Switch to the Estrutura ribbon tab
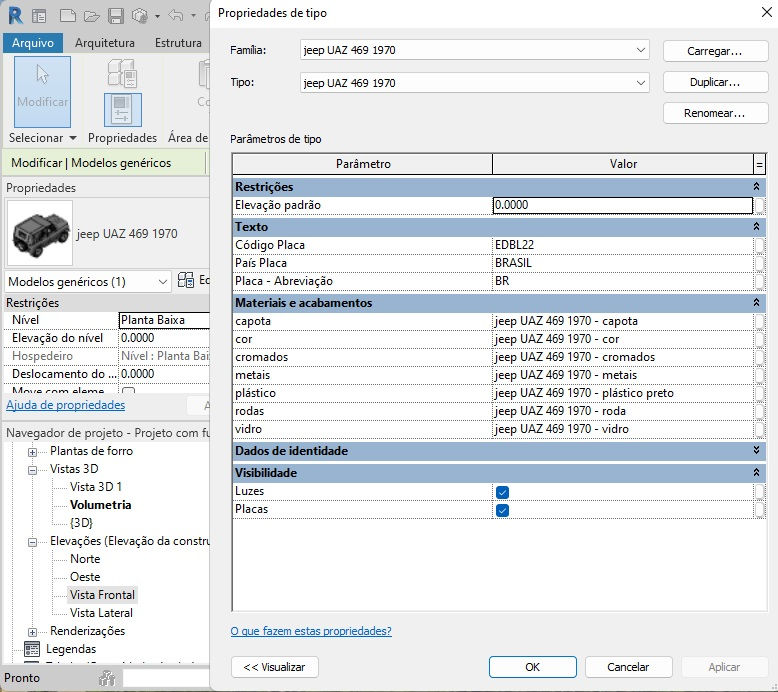 coord(178,43)
